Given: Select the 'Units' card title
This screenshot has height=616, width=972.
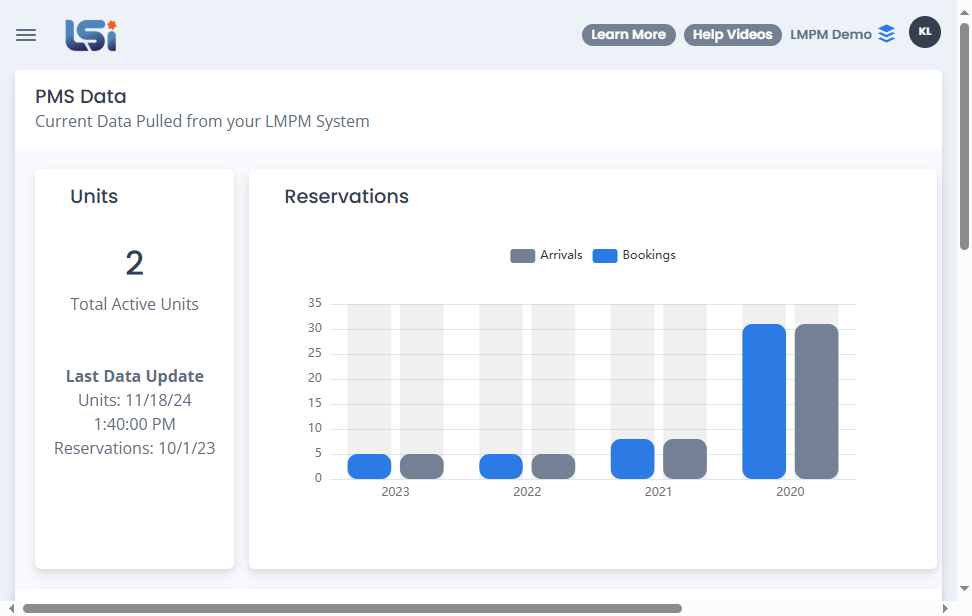Looking at the screenshot, I should [x=94, y=196].
